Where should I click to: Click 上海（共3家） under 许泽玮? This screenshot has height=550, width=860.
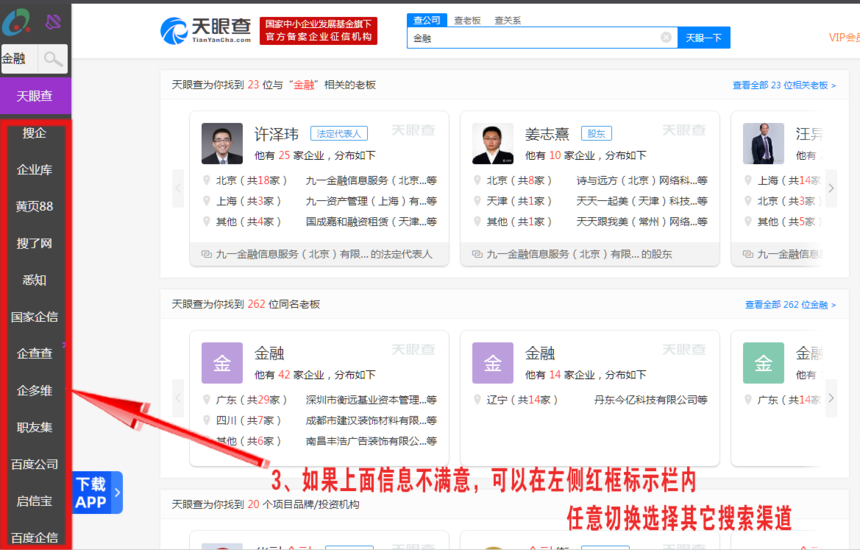coord(248,201)
